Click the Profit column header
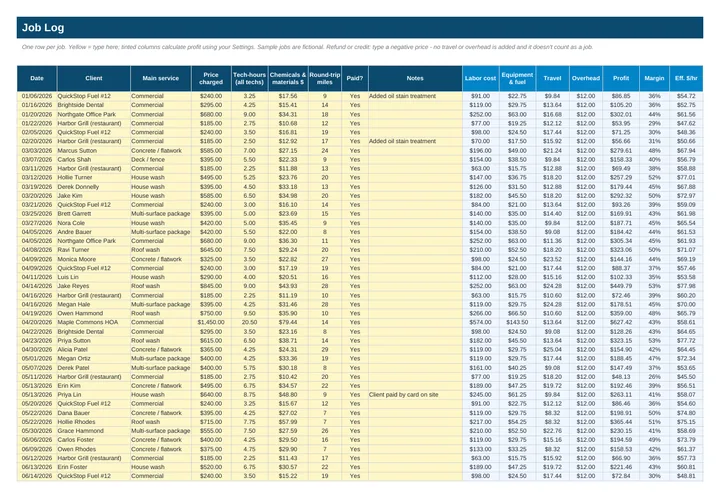720x498 pixels. 621,78
